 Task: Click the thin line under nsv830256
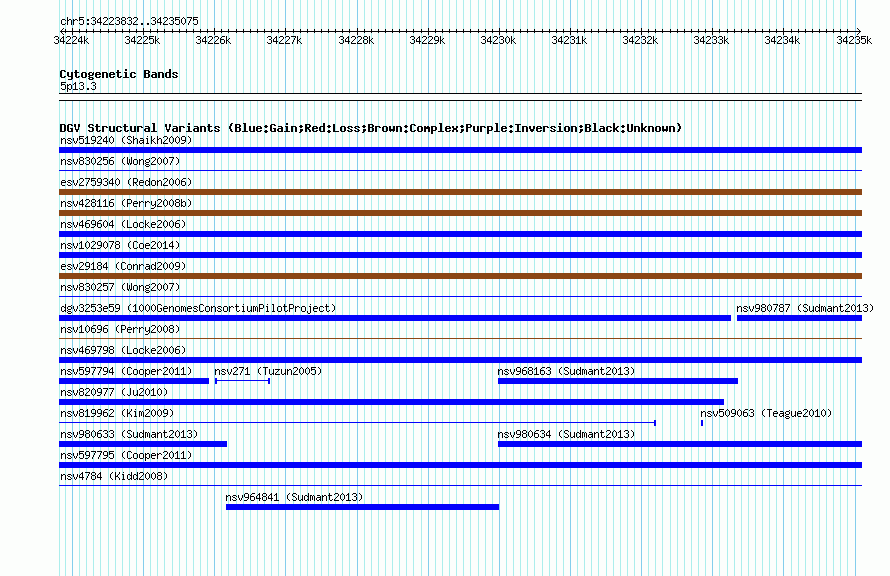coord(460,170)
